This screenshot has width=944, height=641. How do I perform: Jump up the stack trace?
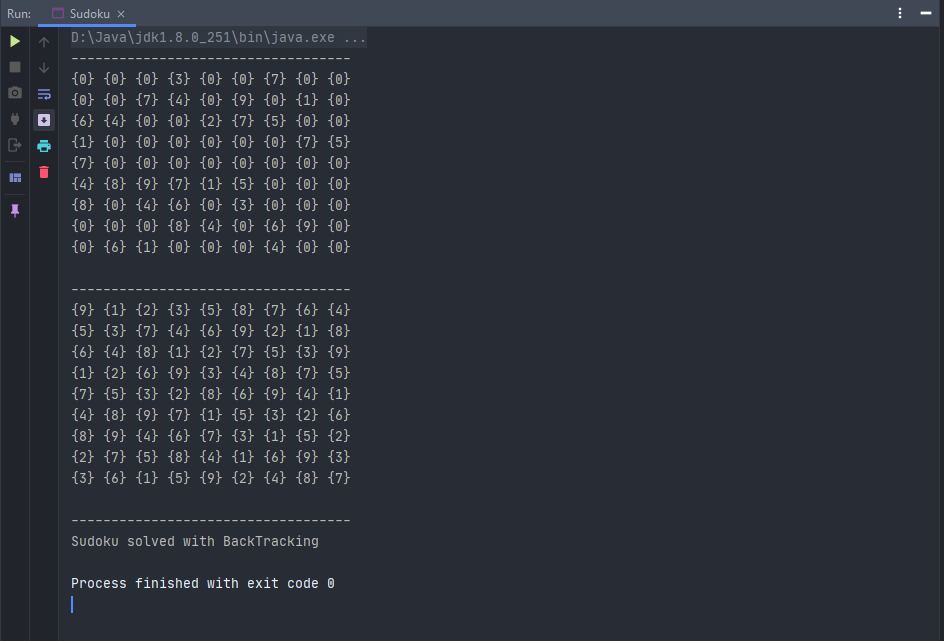[x=43, y=41]
